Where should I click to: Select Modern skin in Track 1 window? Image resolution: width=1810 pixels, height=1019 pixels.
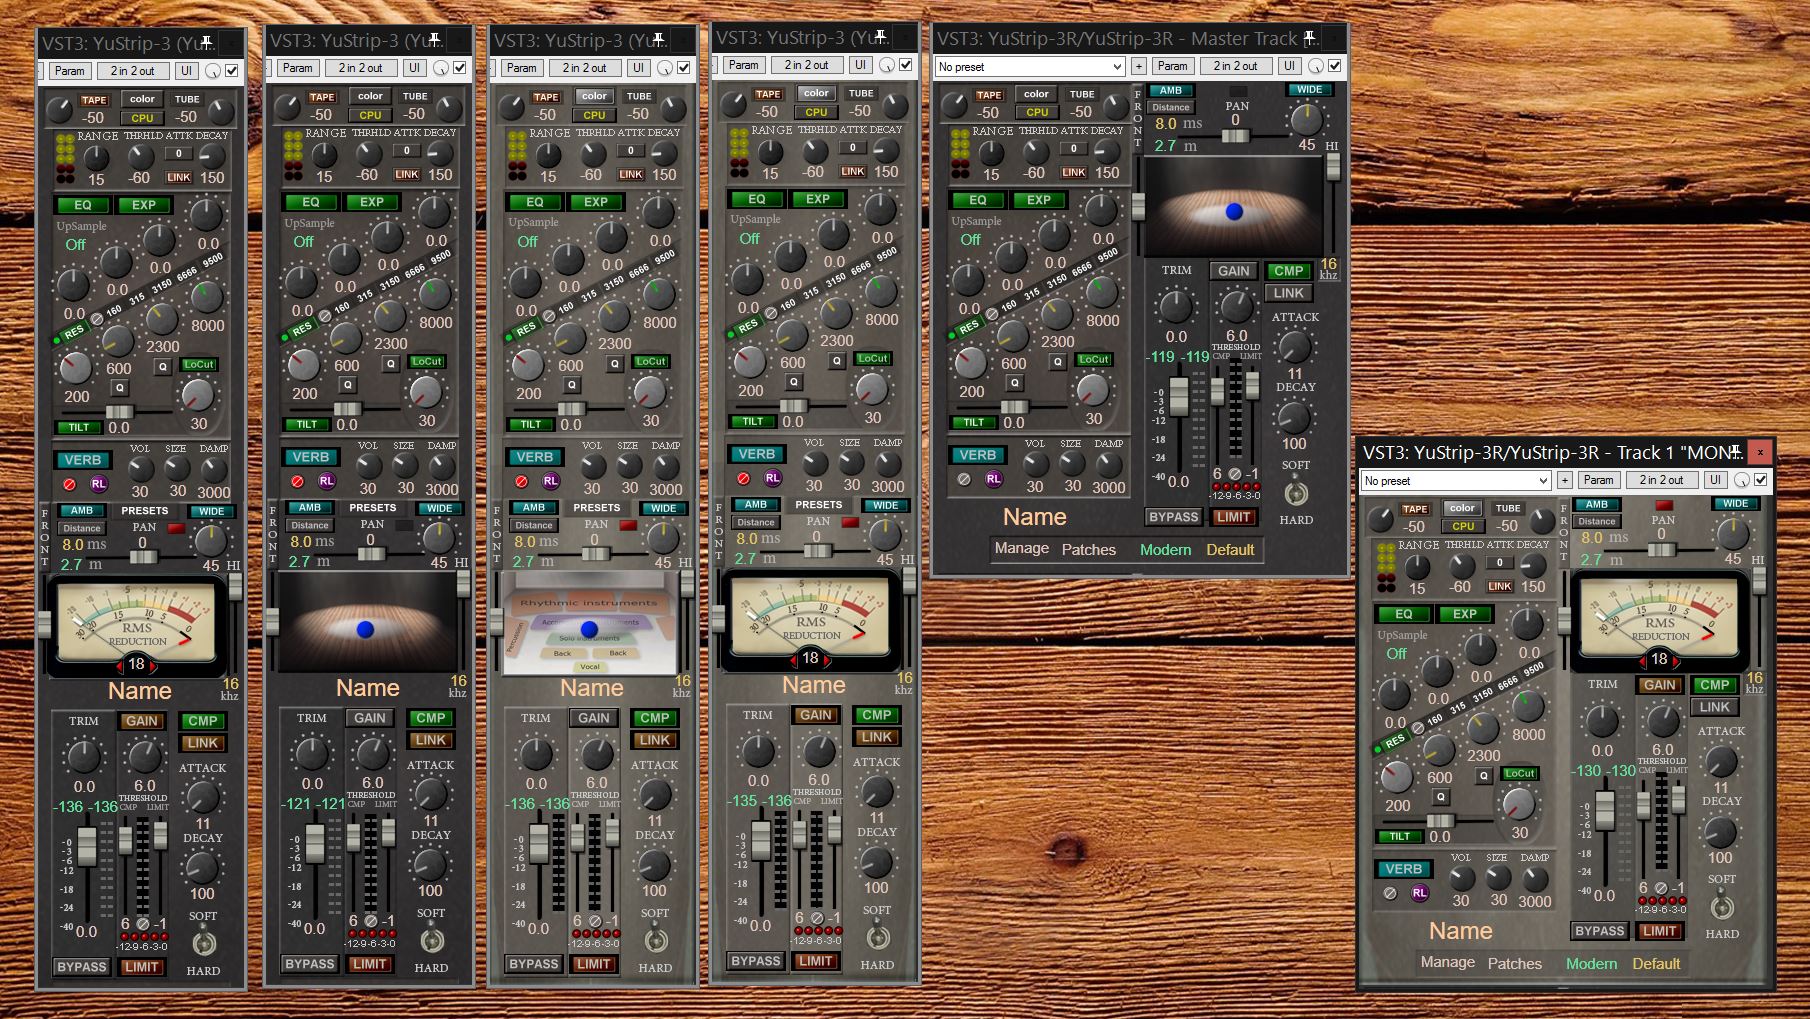click(1592, 963)
